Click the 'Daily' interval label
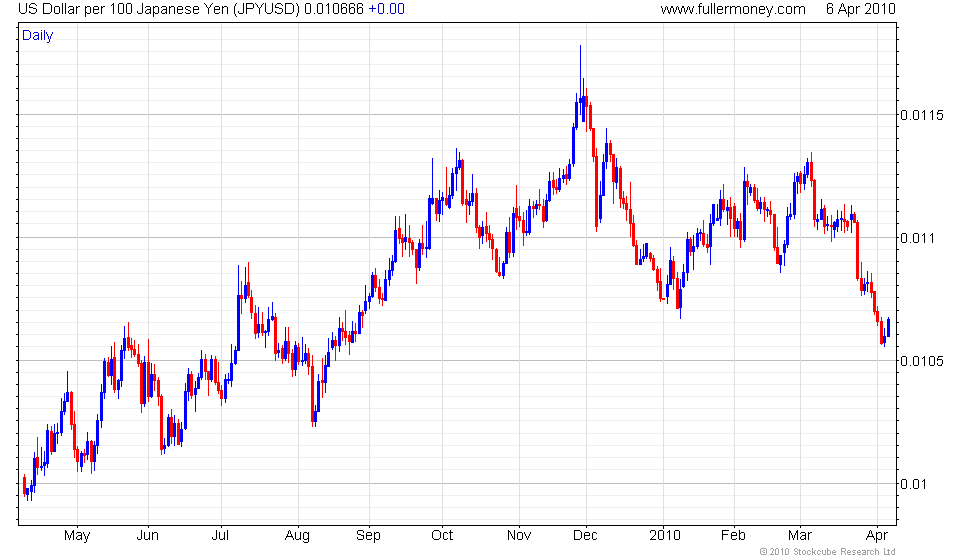This screenshot has width=980, height=560. coord(38,36)
